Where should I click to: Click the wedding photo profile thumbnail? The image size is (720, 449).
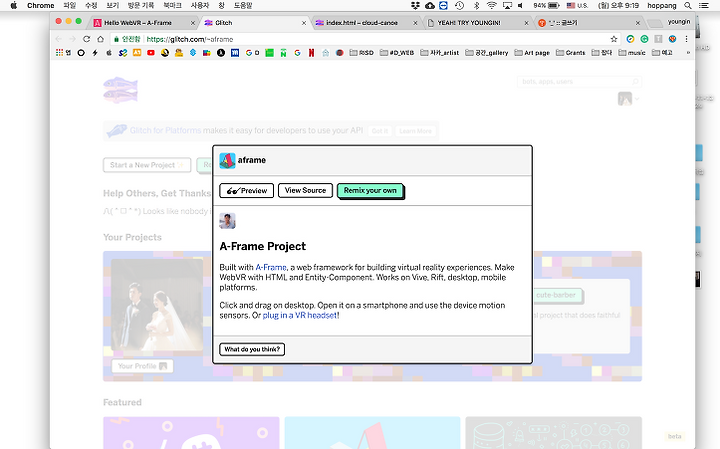coord(157,304)
